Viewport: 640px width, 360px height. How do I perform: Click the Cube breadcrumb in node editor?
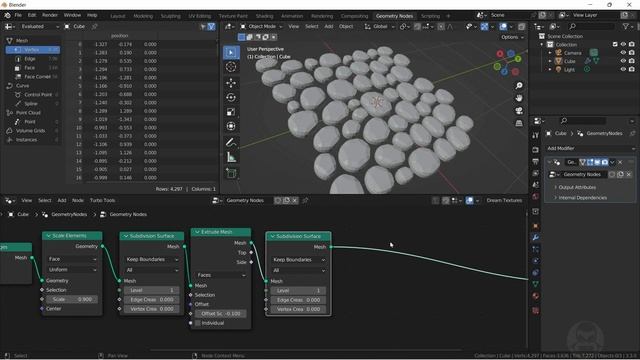(x=23, y=214)
